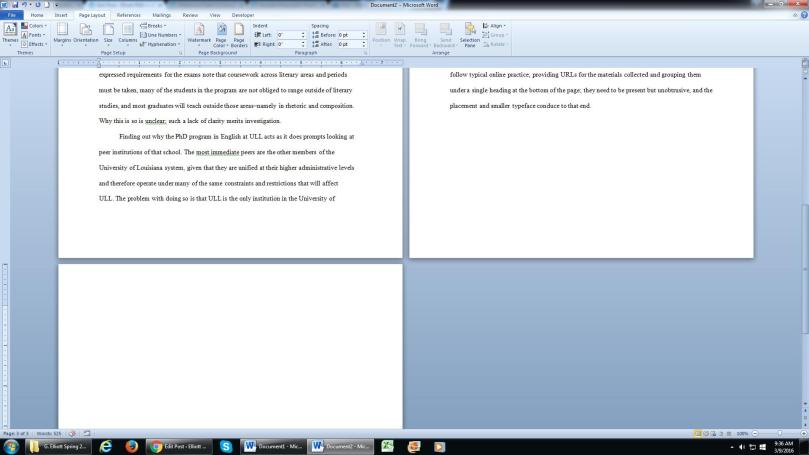Click the Margins icon

(61, 34)
